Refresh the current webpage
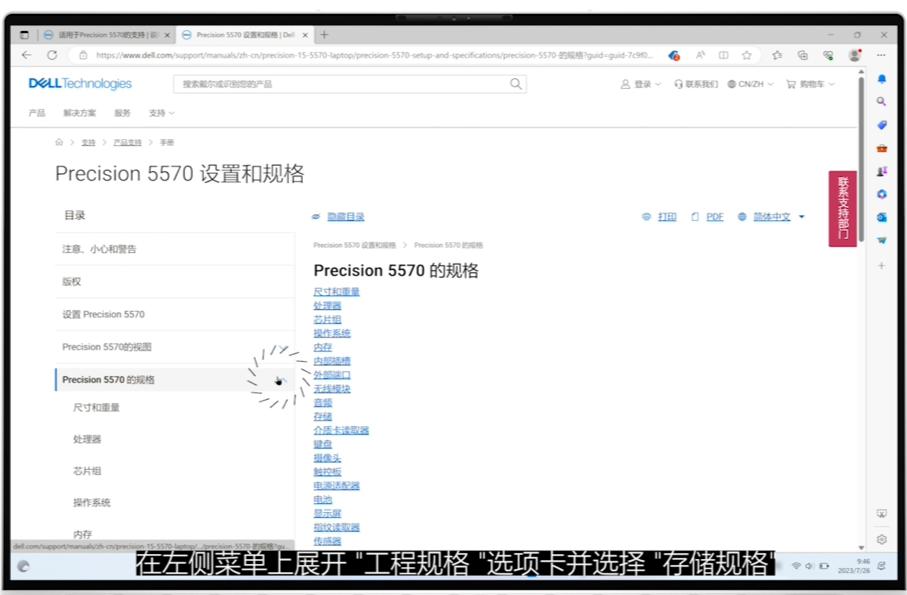The height and width of the screenshot is (595, 907). pos(52,55)
